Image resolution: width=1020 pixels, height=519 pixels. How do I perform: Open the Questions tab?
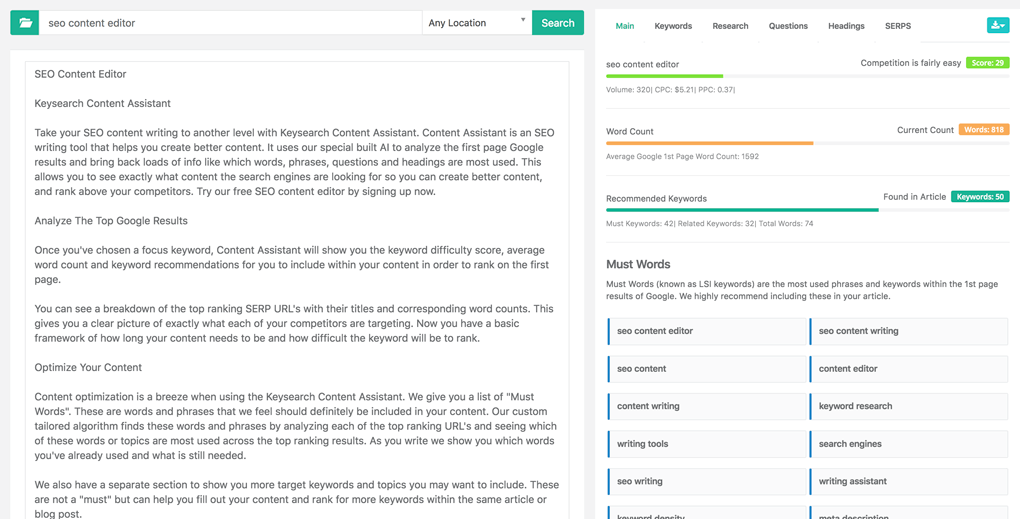pos(788,26)
